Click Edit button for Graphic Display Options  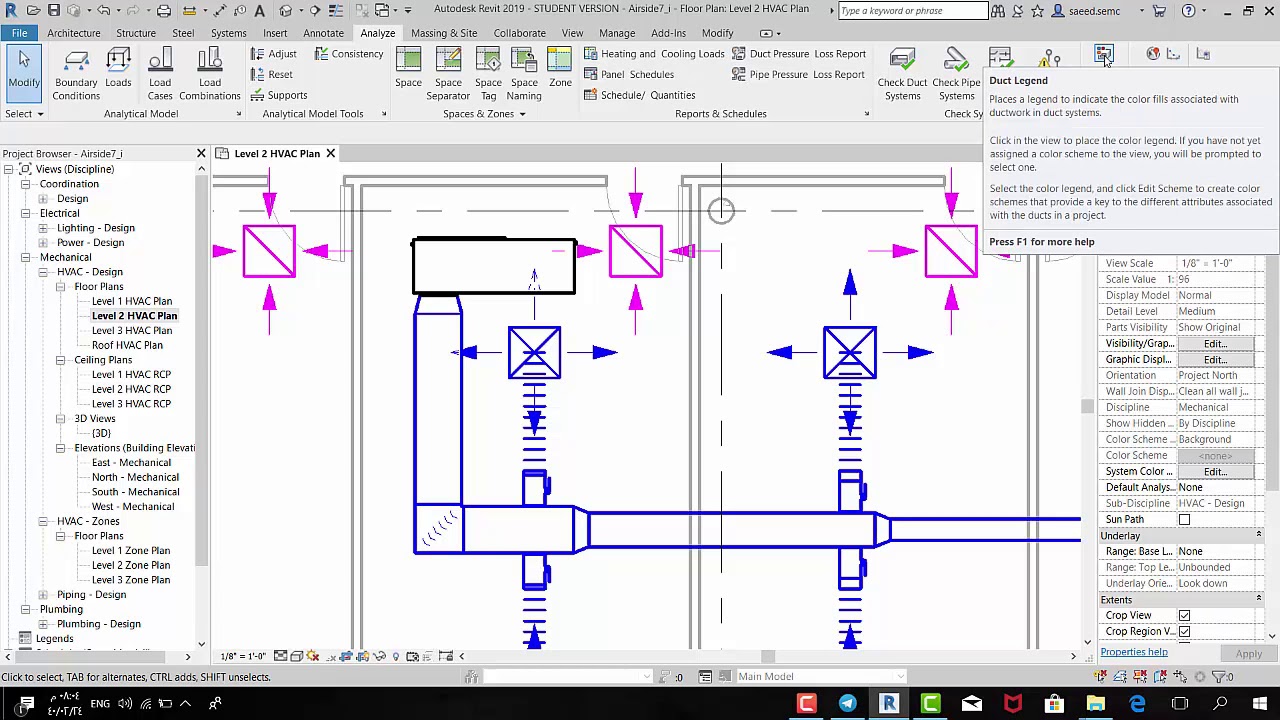[x=1215, y=360]
